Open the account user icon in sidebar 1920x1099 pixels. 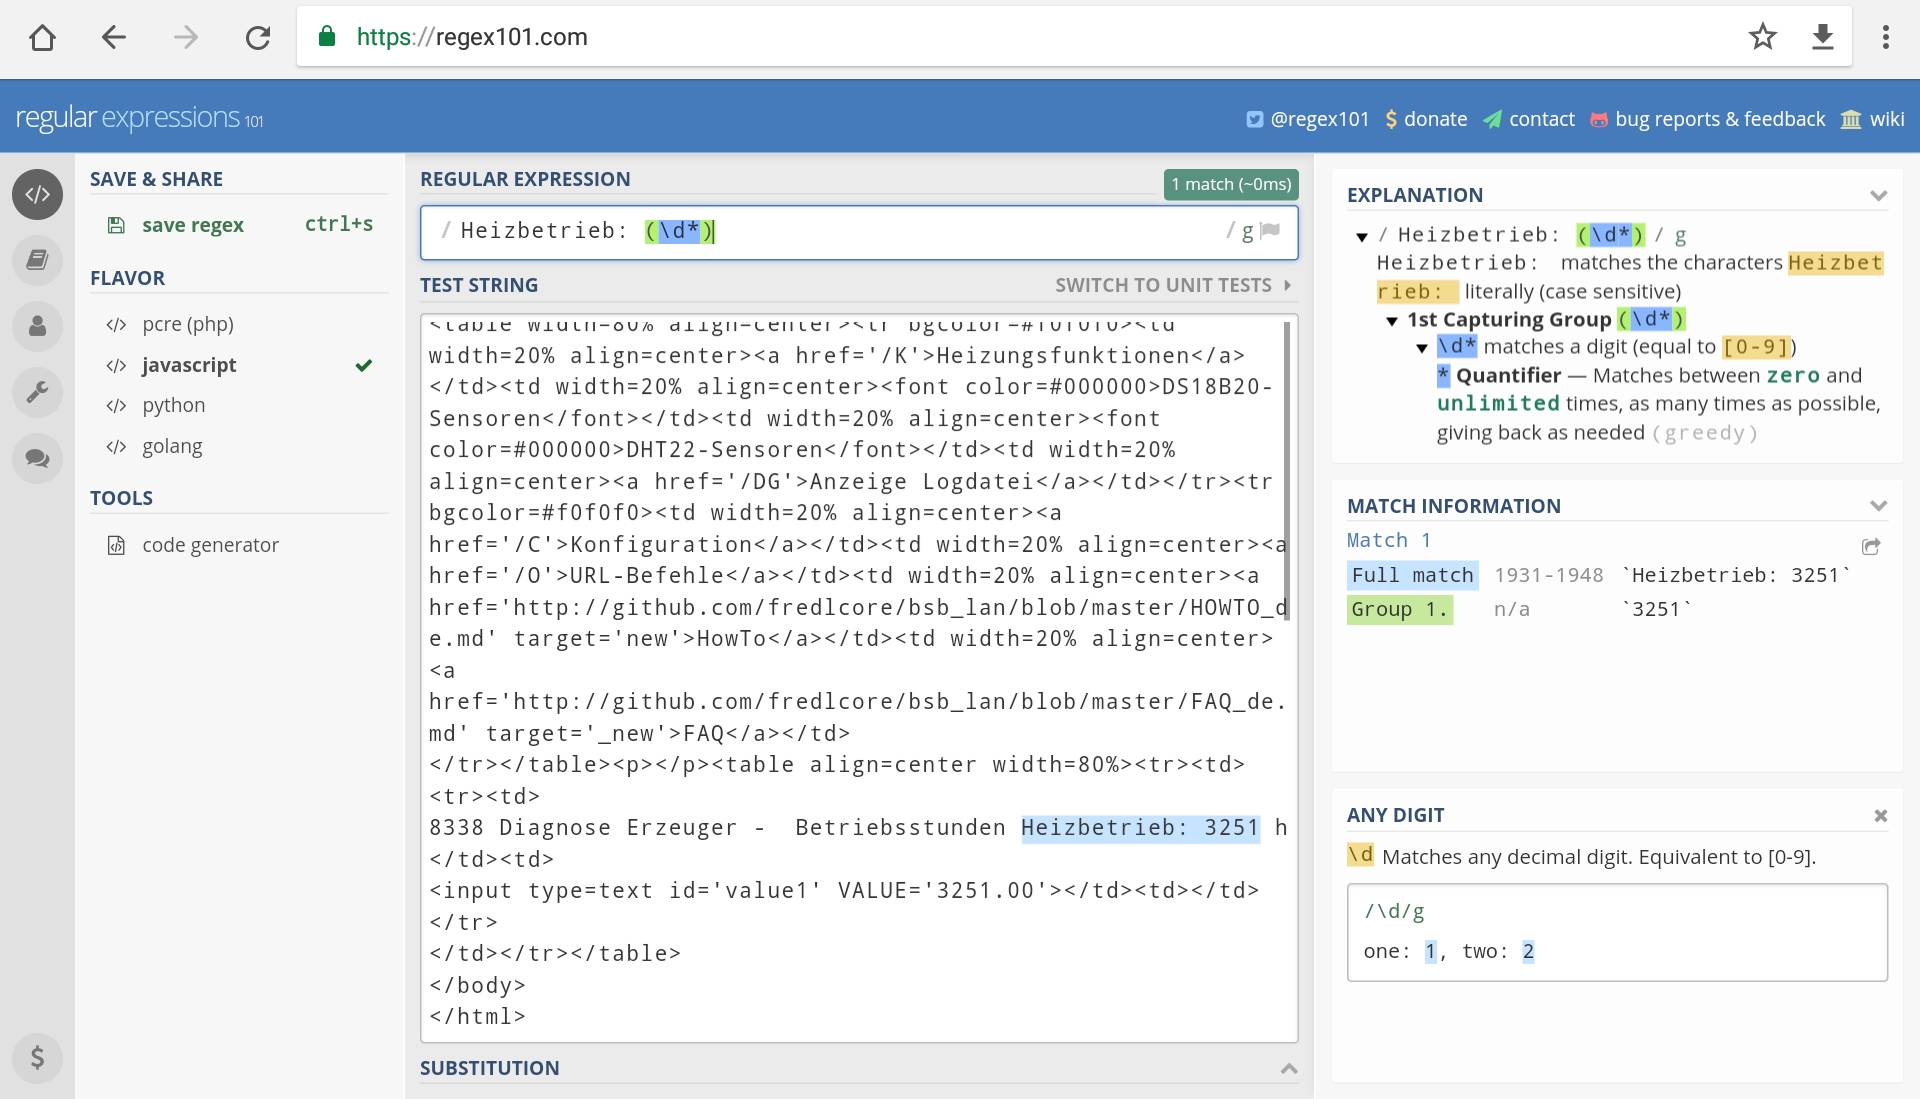pos(37,326)
